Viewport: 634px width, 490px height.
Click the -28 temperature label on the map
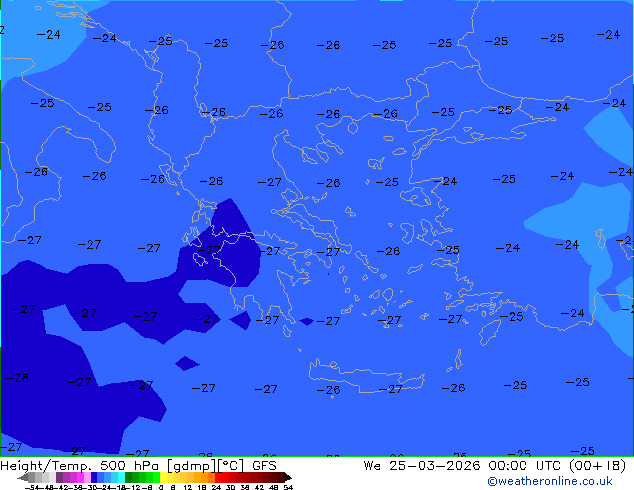pos(18,378)
